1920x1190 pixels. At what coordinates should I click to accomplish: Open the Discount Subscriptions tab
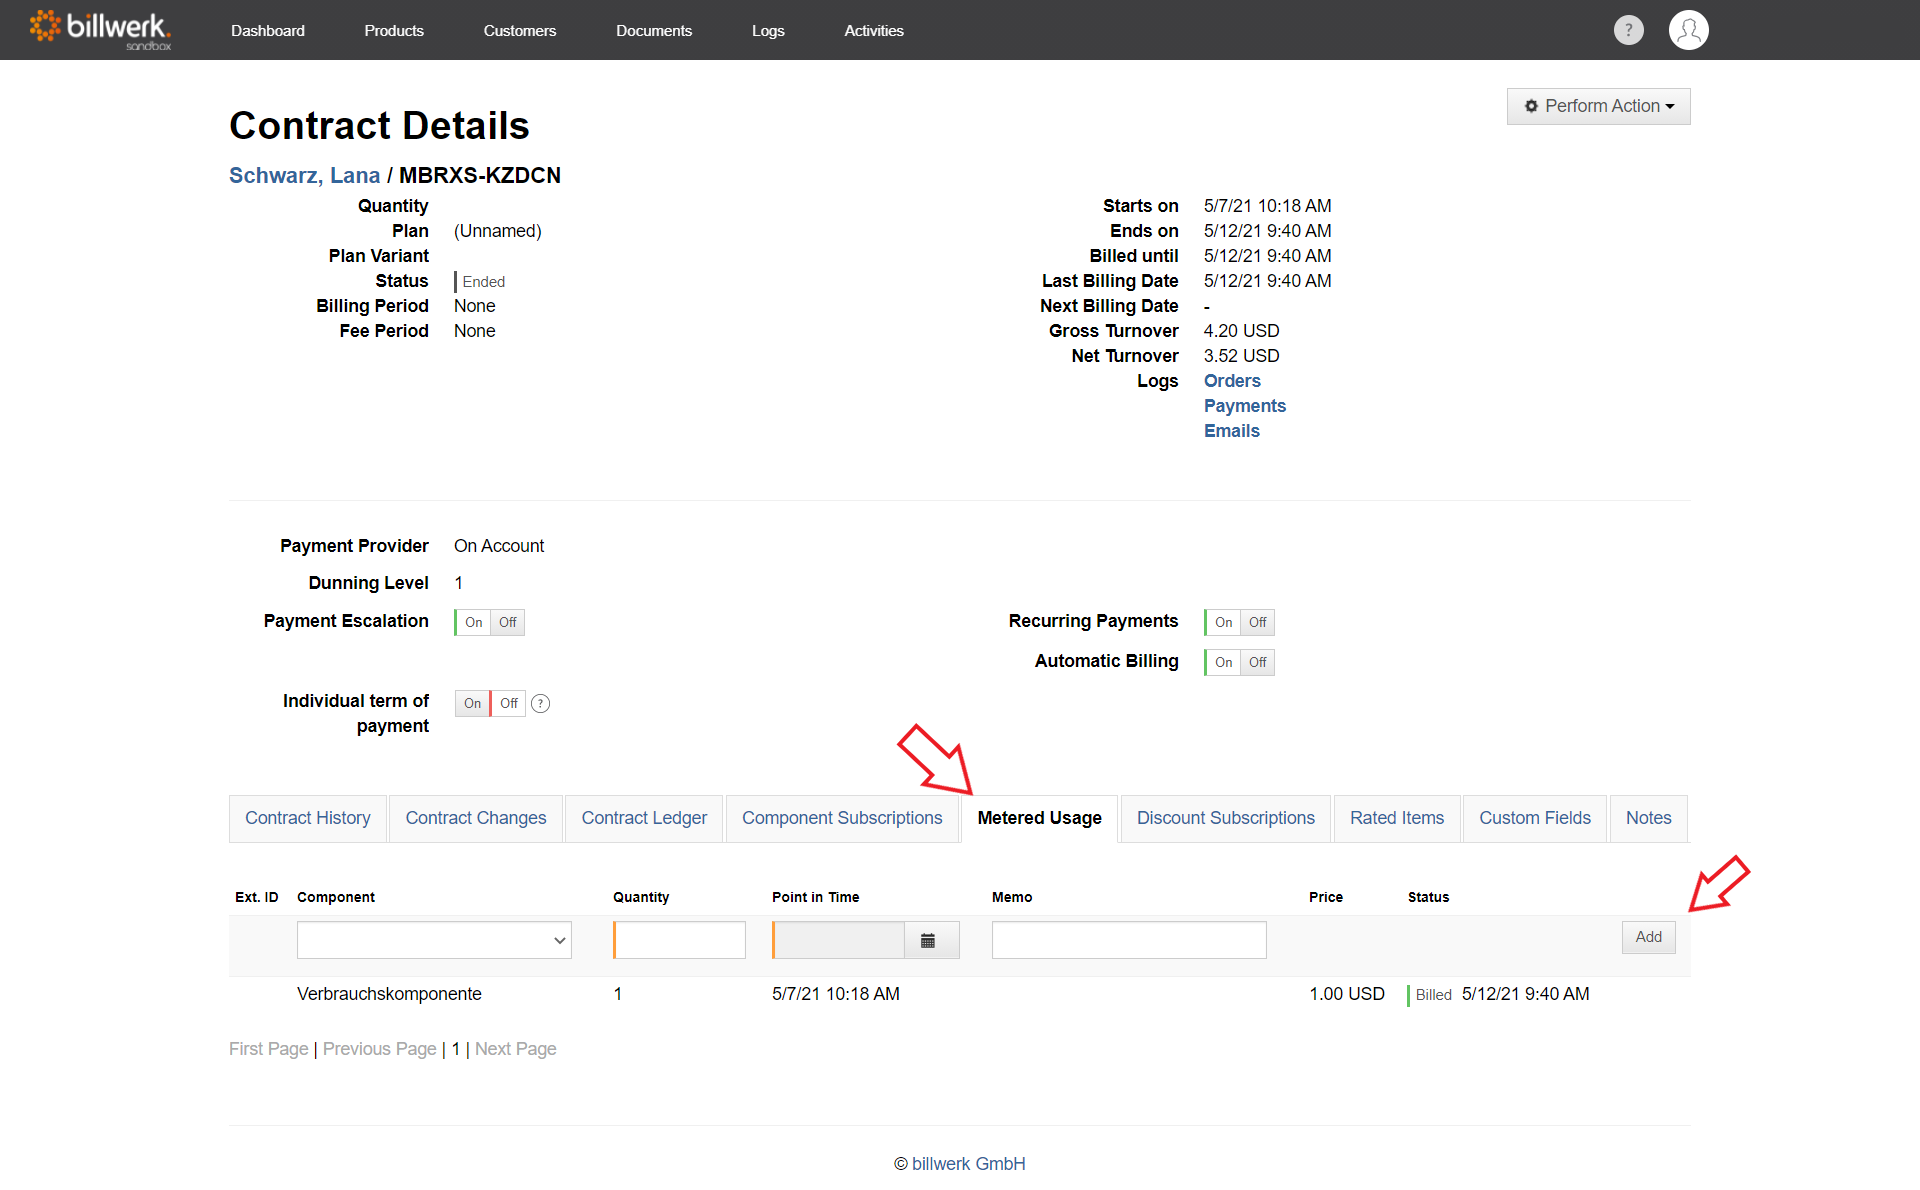(x=1226, y=818)
